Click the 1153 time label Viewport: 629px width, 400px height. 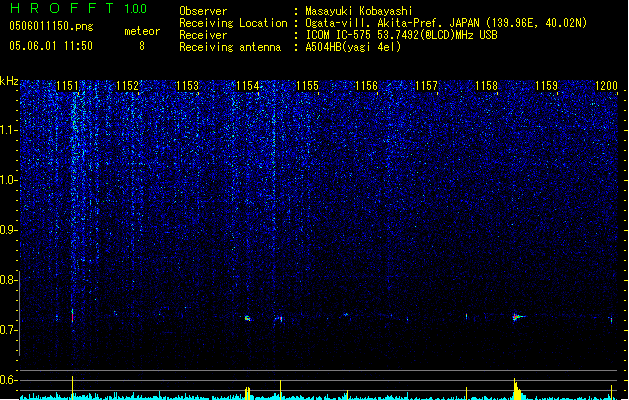coord(187,86)
